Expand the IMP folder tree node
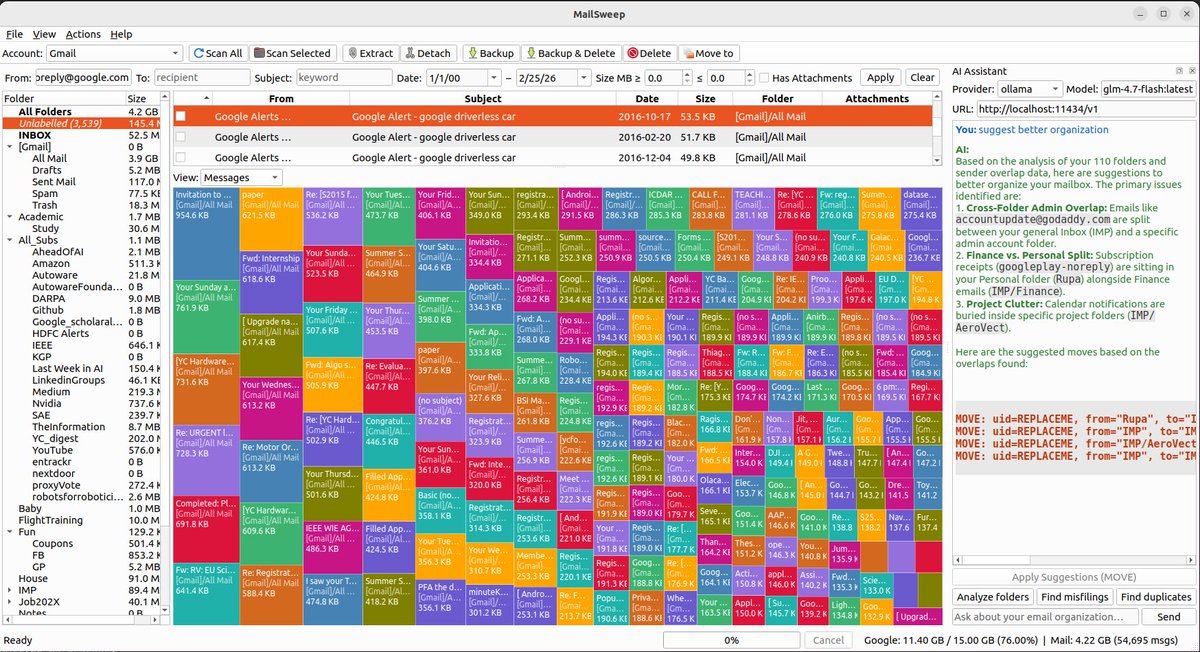1200x652 pixels. click(x=10, y=590)
